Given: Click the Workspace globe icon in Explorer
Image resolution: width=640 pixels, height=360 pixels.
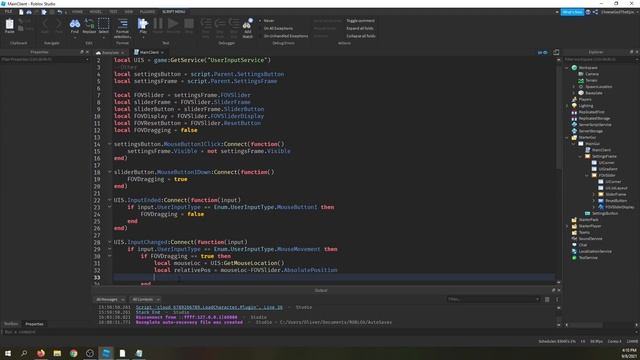Looking at the screenshot, I should (x=574, y=67).
